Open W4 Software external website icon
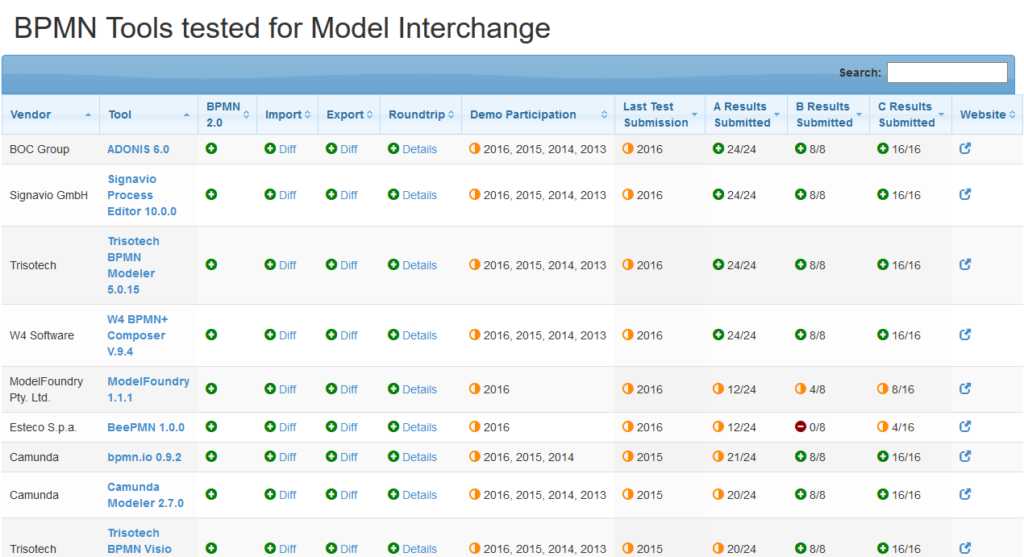 pyautogui.click(x=965, y=335)
